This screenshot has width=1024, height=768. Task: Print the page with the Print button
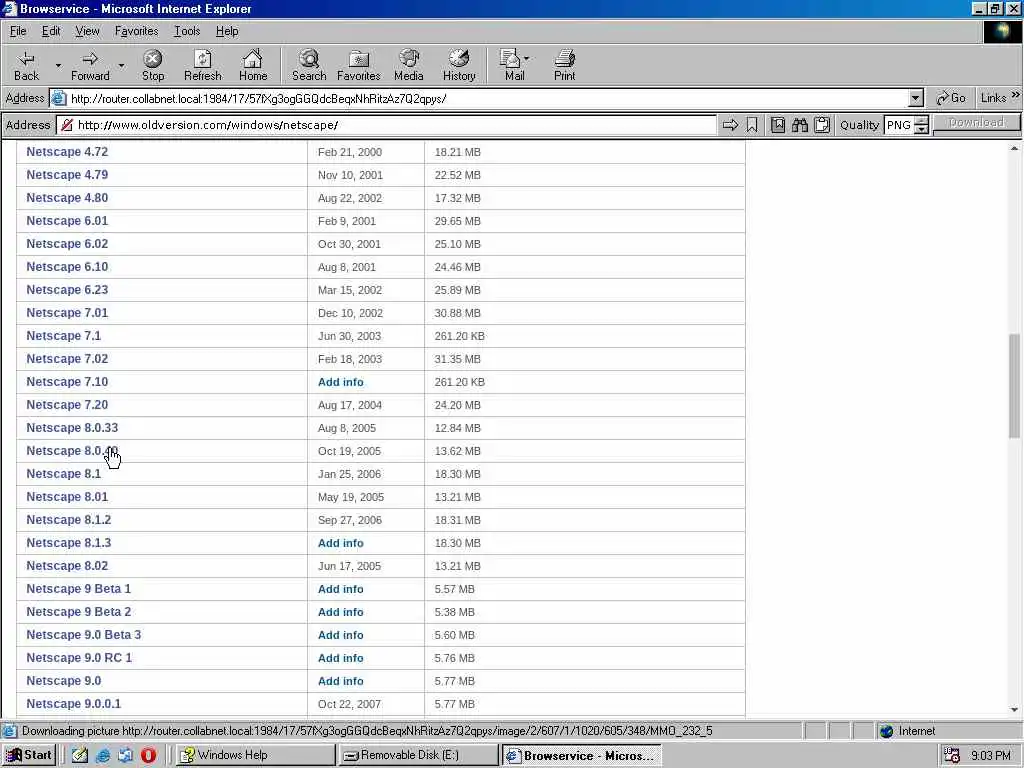pyautogui.click(x=564, y=65)
